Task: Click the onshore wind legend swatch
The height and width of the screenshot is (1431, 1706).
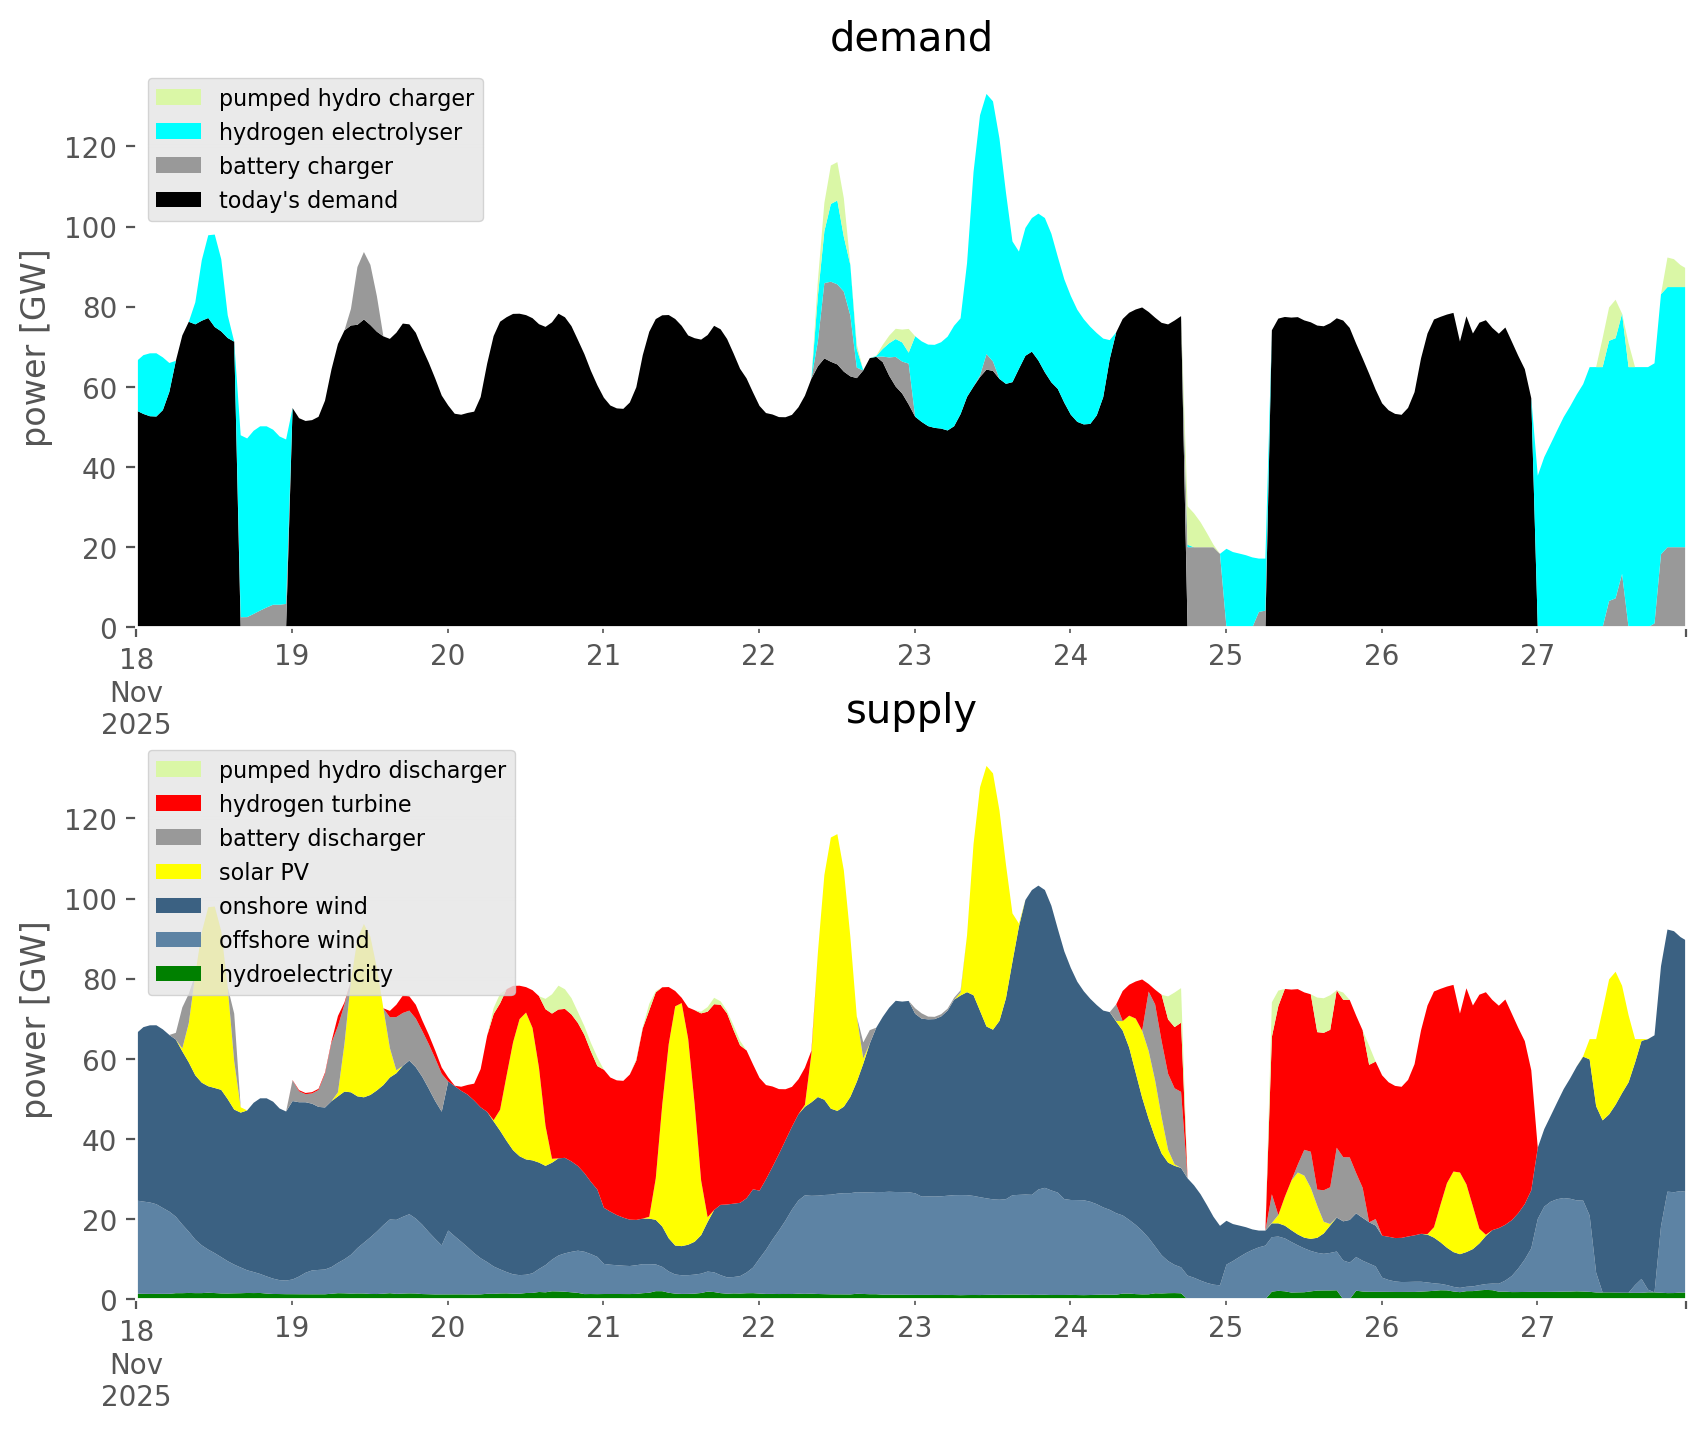Action: pyautogui.click(x=179, y=906)
